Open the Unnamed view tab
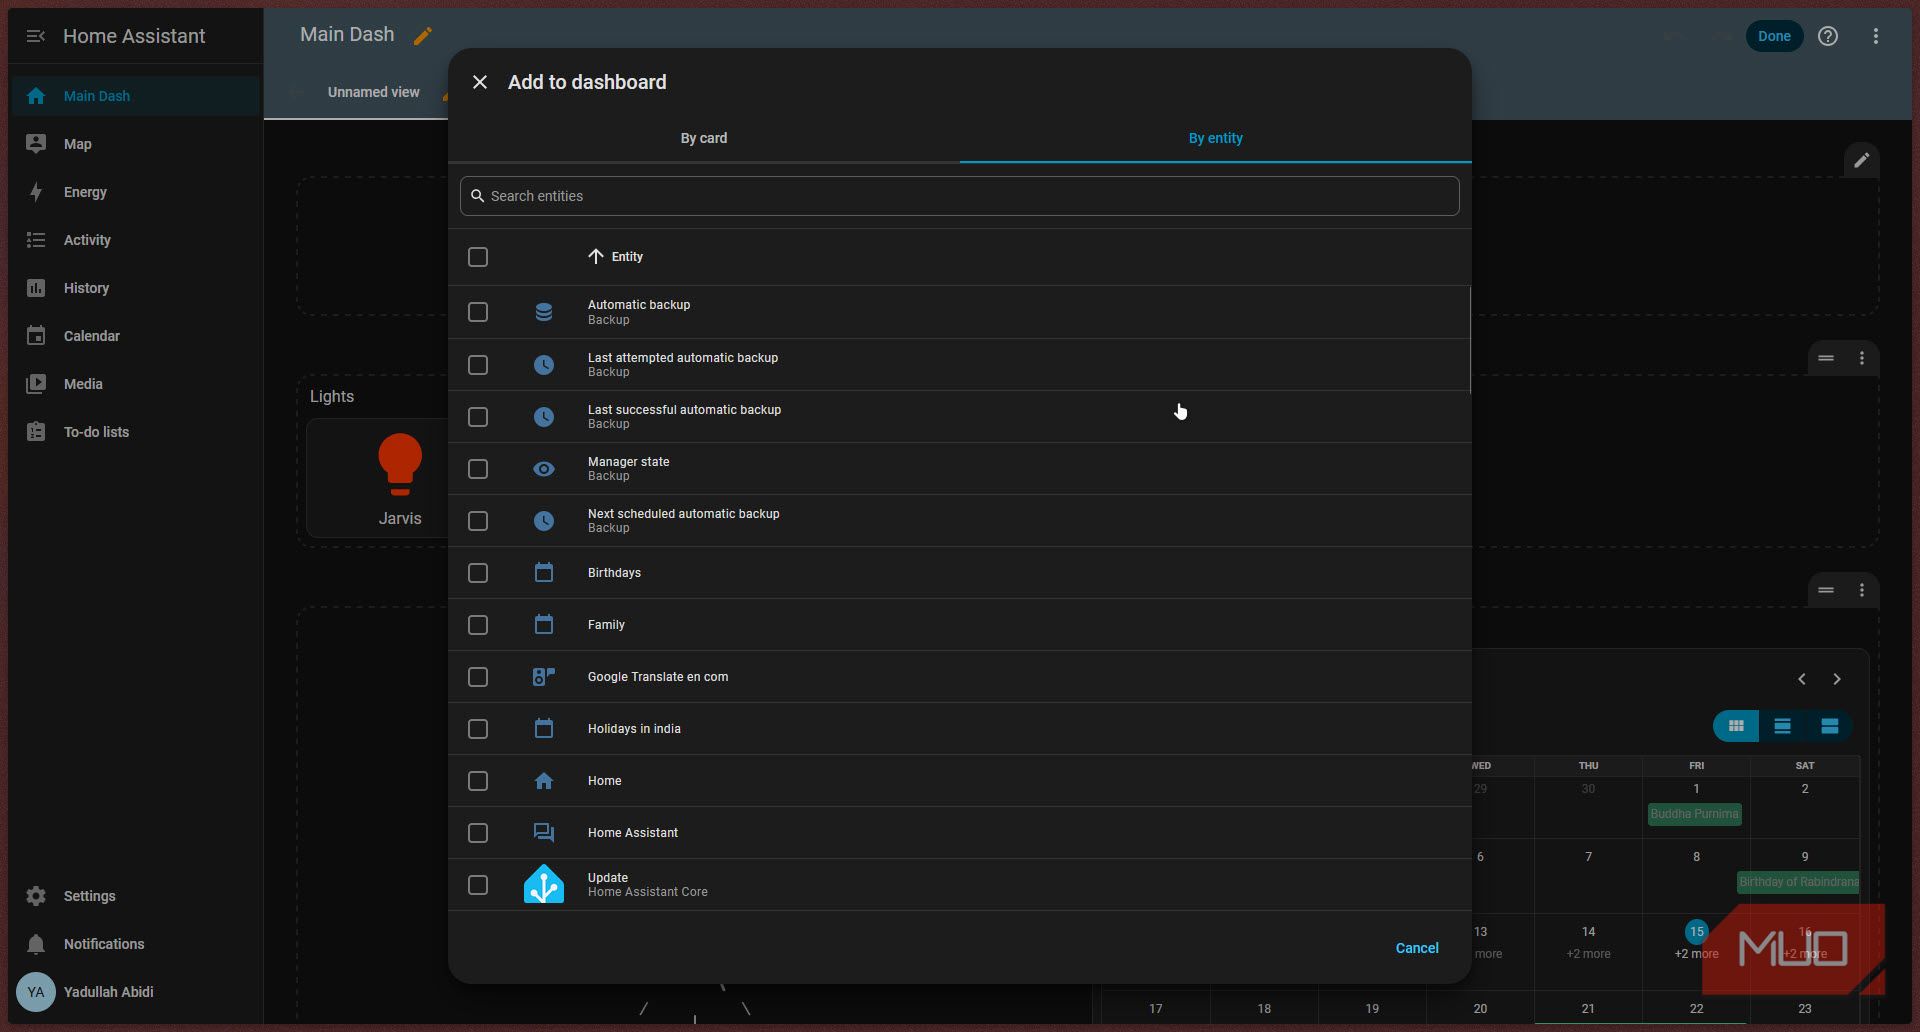Image resolution: width=1920 pixels, height=1032 pixels. click(373, 92)
